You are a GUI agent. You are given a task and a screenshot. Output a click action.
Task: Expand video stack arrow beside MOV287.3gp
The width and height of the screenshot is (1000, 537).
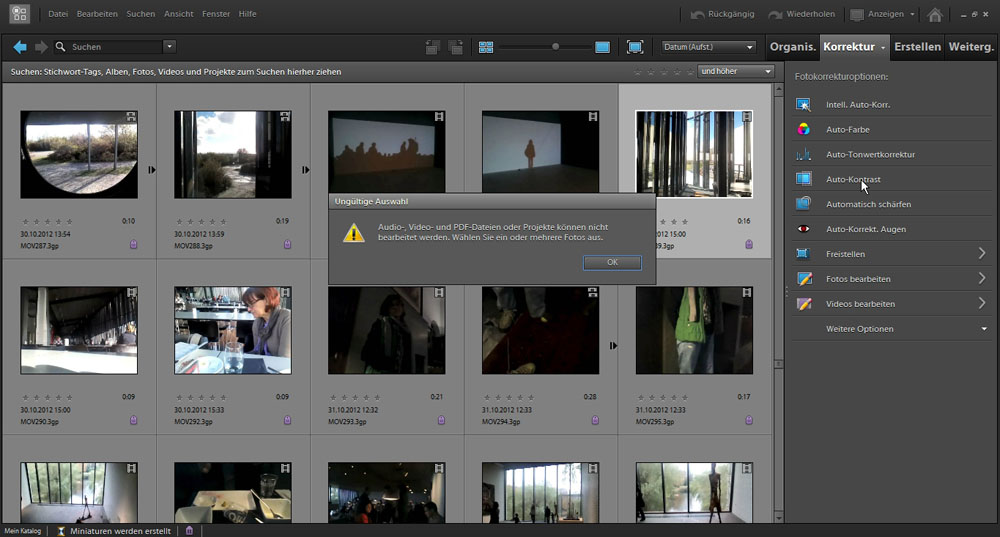(152, 170)
